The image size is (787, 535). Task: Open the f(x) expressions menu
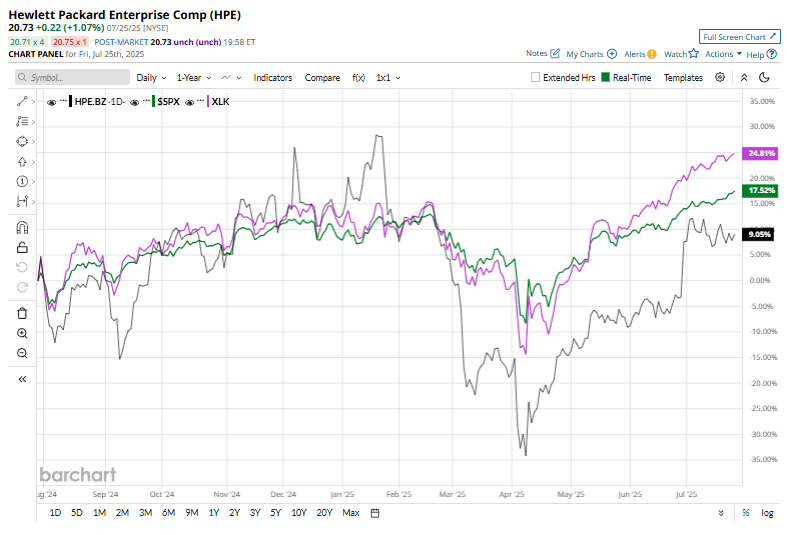358,78
